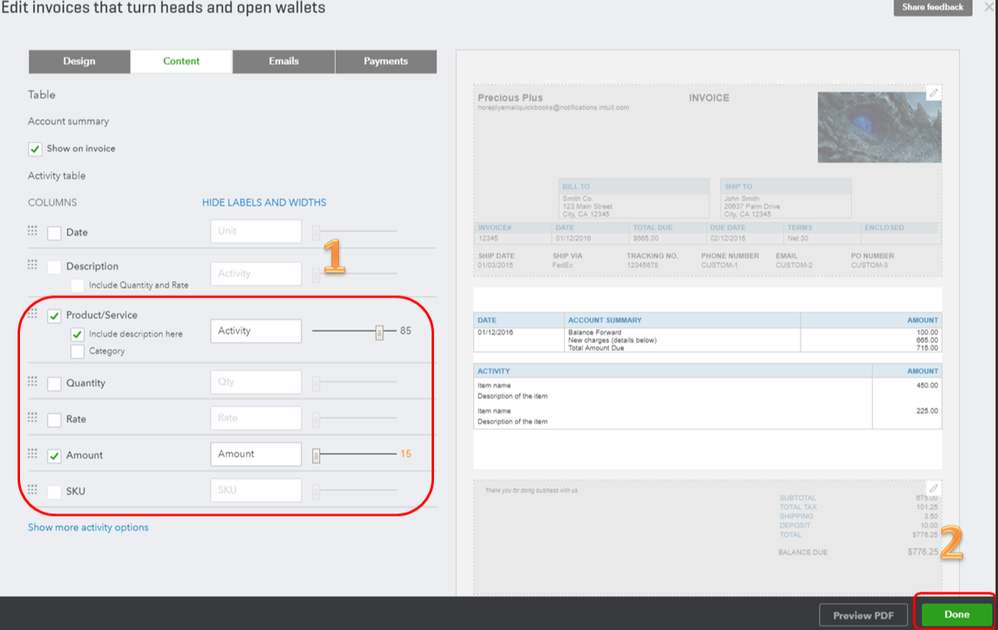Expand Show more activity options
The width and height of the screenshot is (998, 630).
[88, 527]
